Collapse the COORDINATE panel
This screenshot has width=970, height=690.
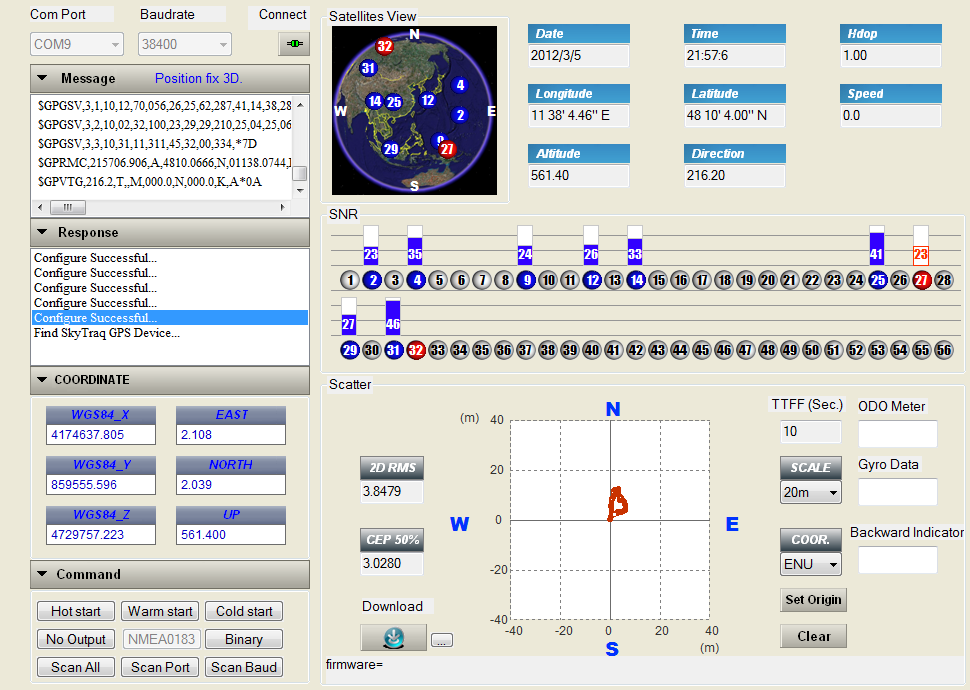42,379
